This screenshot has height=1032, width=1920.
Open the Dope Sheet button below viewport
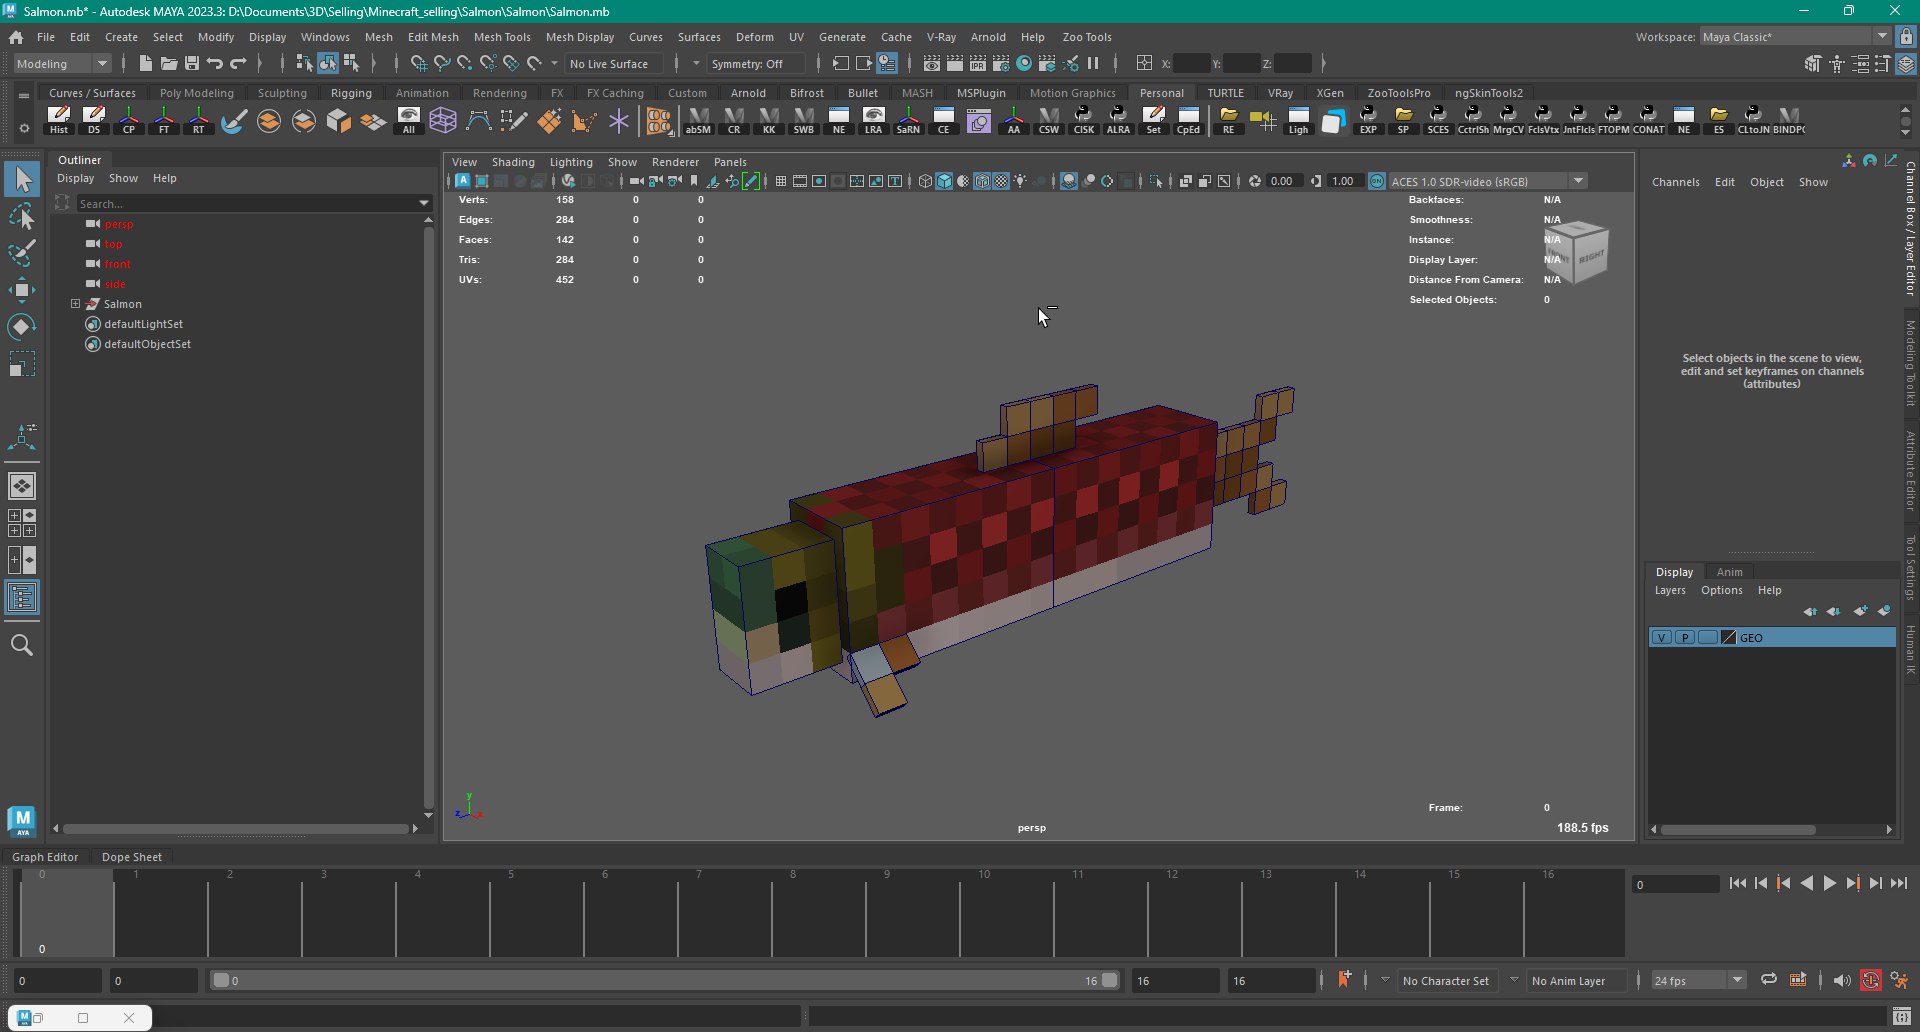[132, 857]
